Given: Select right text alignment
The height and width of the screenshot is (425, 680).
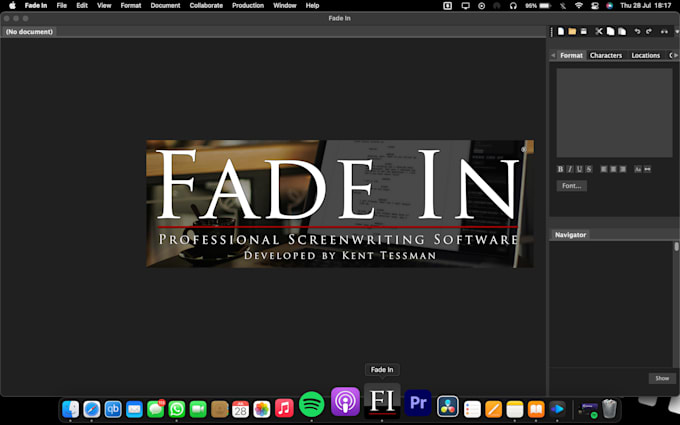Looking at the screenshot, I should (x=623, y=169).
